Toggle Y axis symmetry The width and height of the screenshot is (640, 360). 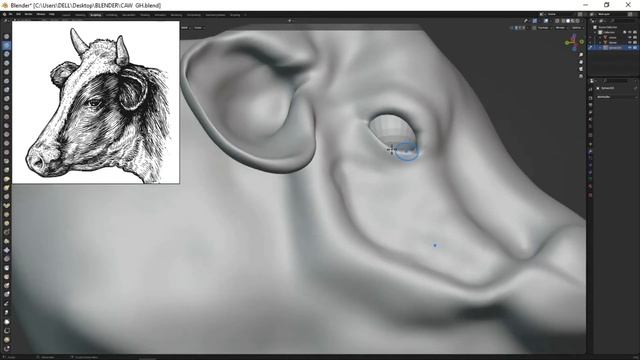click(520, 28)
